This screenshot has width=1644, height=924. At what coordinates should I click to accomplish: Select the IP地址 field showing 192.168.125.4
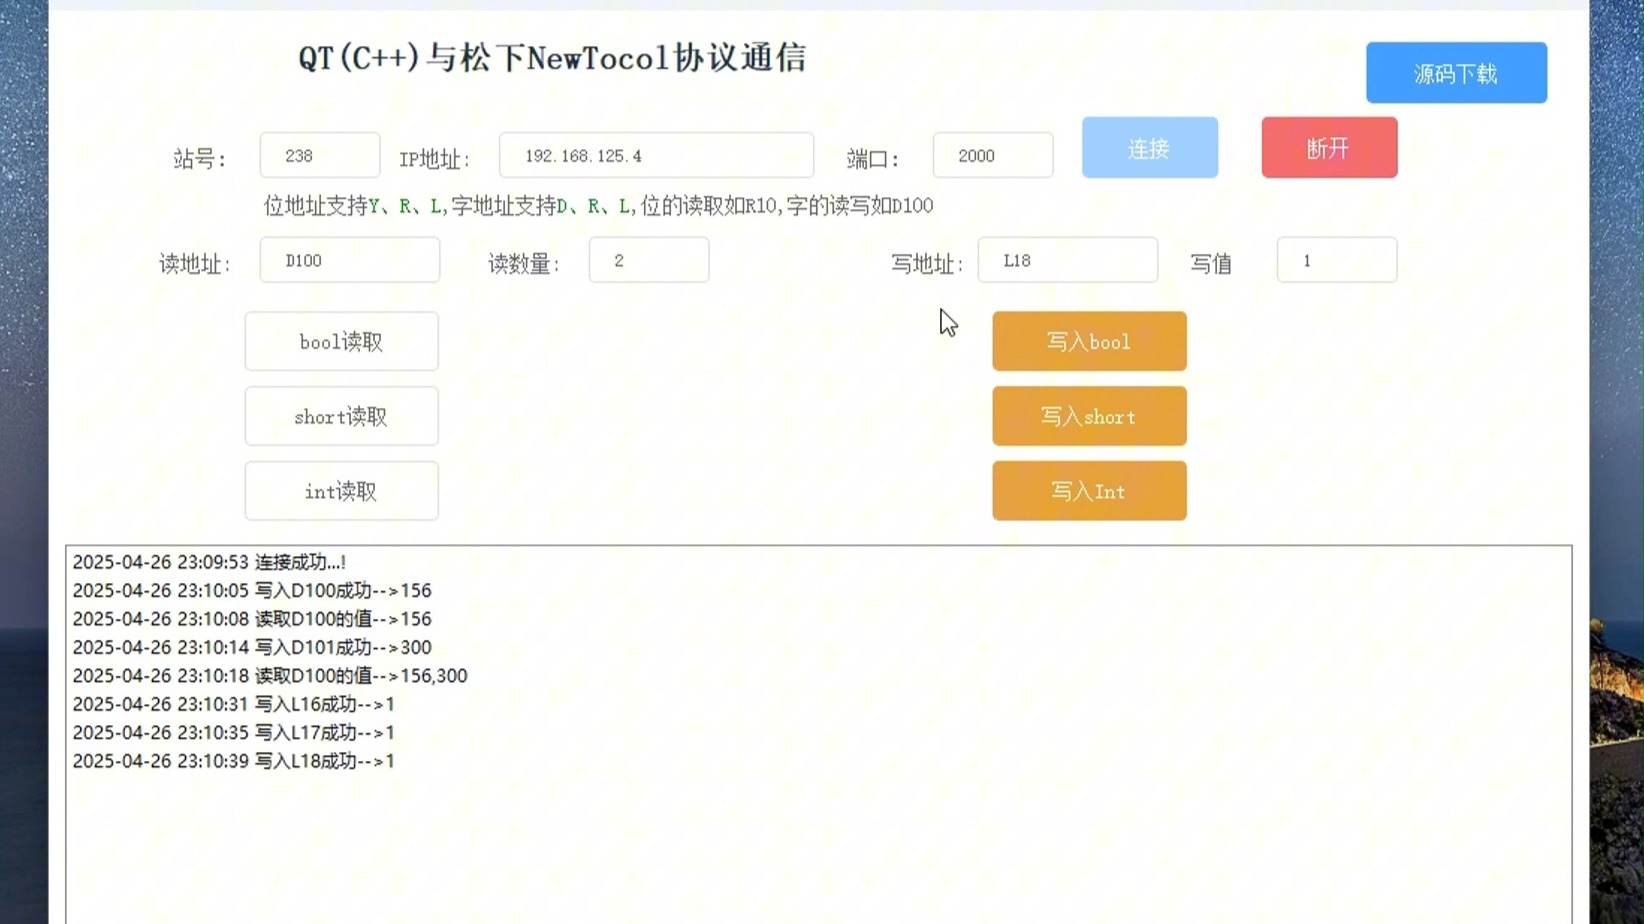[655, 155]
